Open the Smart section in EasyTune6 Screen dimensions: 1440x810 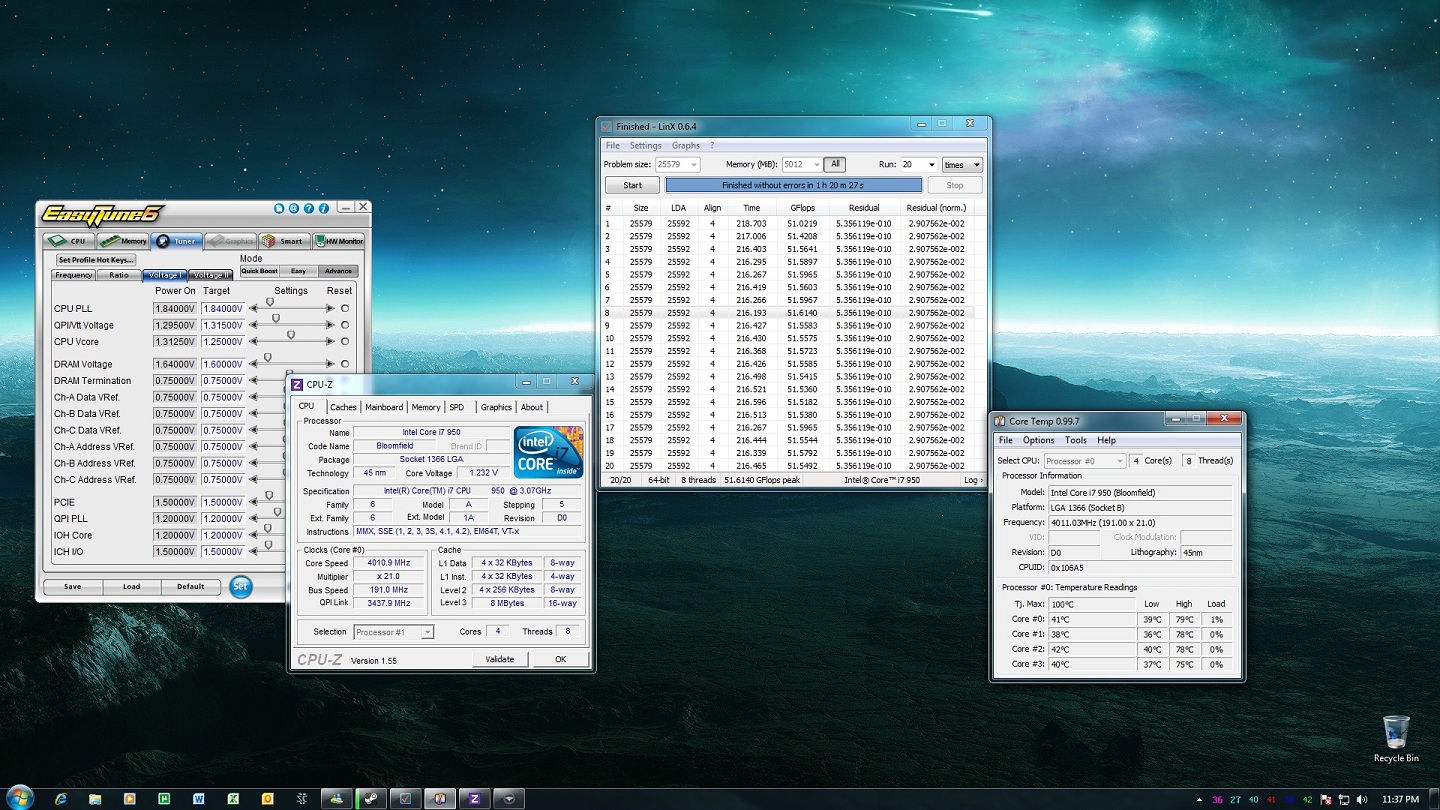tap(284, 241)
